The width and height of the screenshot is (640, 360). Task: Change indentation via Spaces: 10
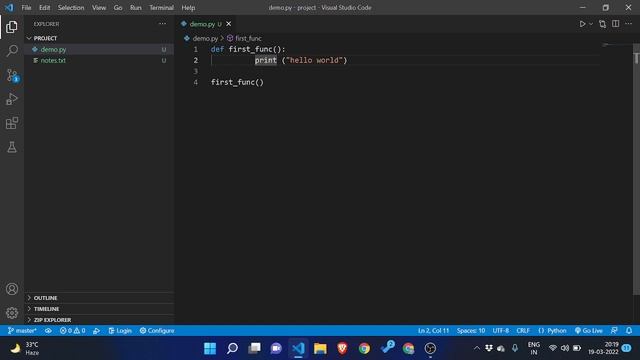coord(471,331)
